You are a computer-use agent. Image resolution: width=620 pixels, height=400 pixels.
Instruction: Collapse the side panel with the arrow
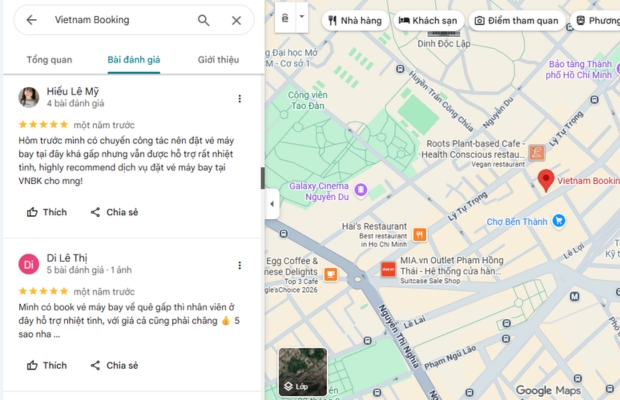[x=272, y=204]
